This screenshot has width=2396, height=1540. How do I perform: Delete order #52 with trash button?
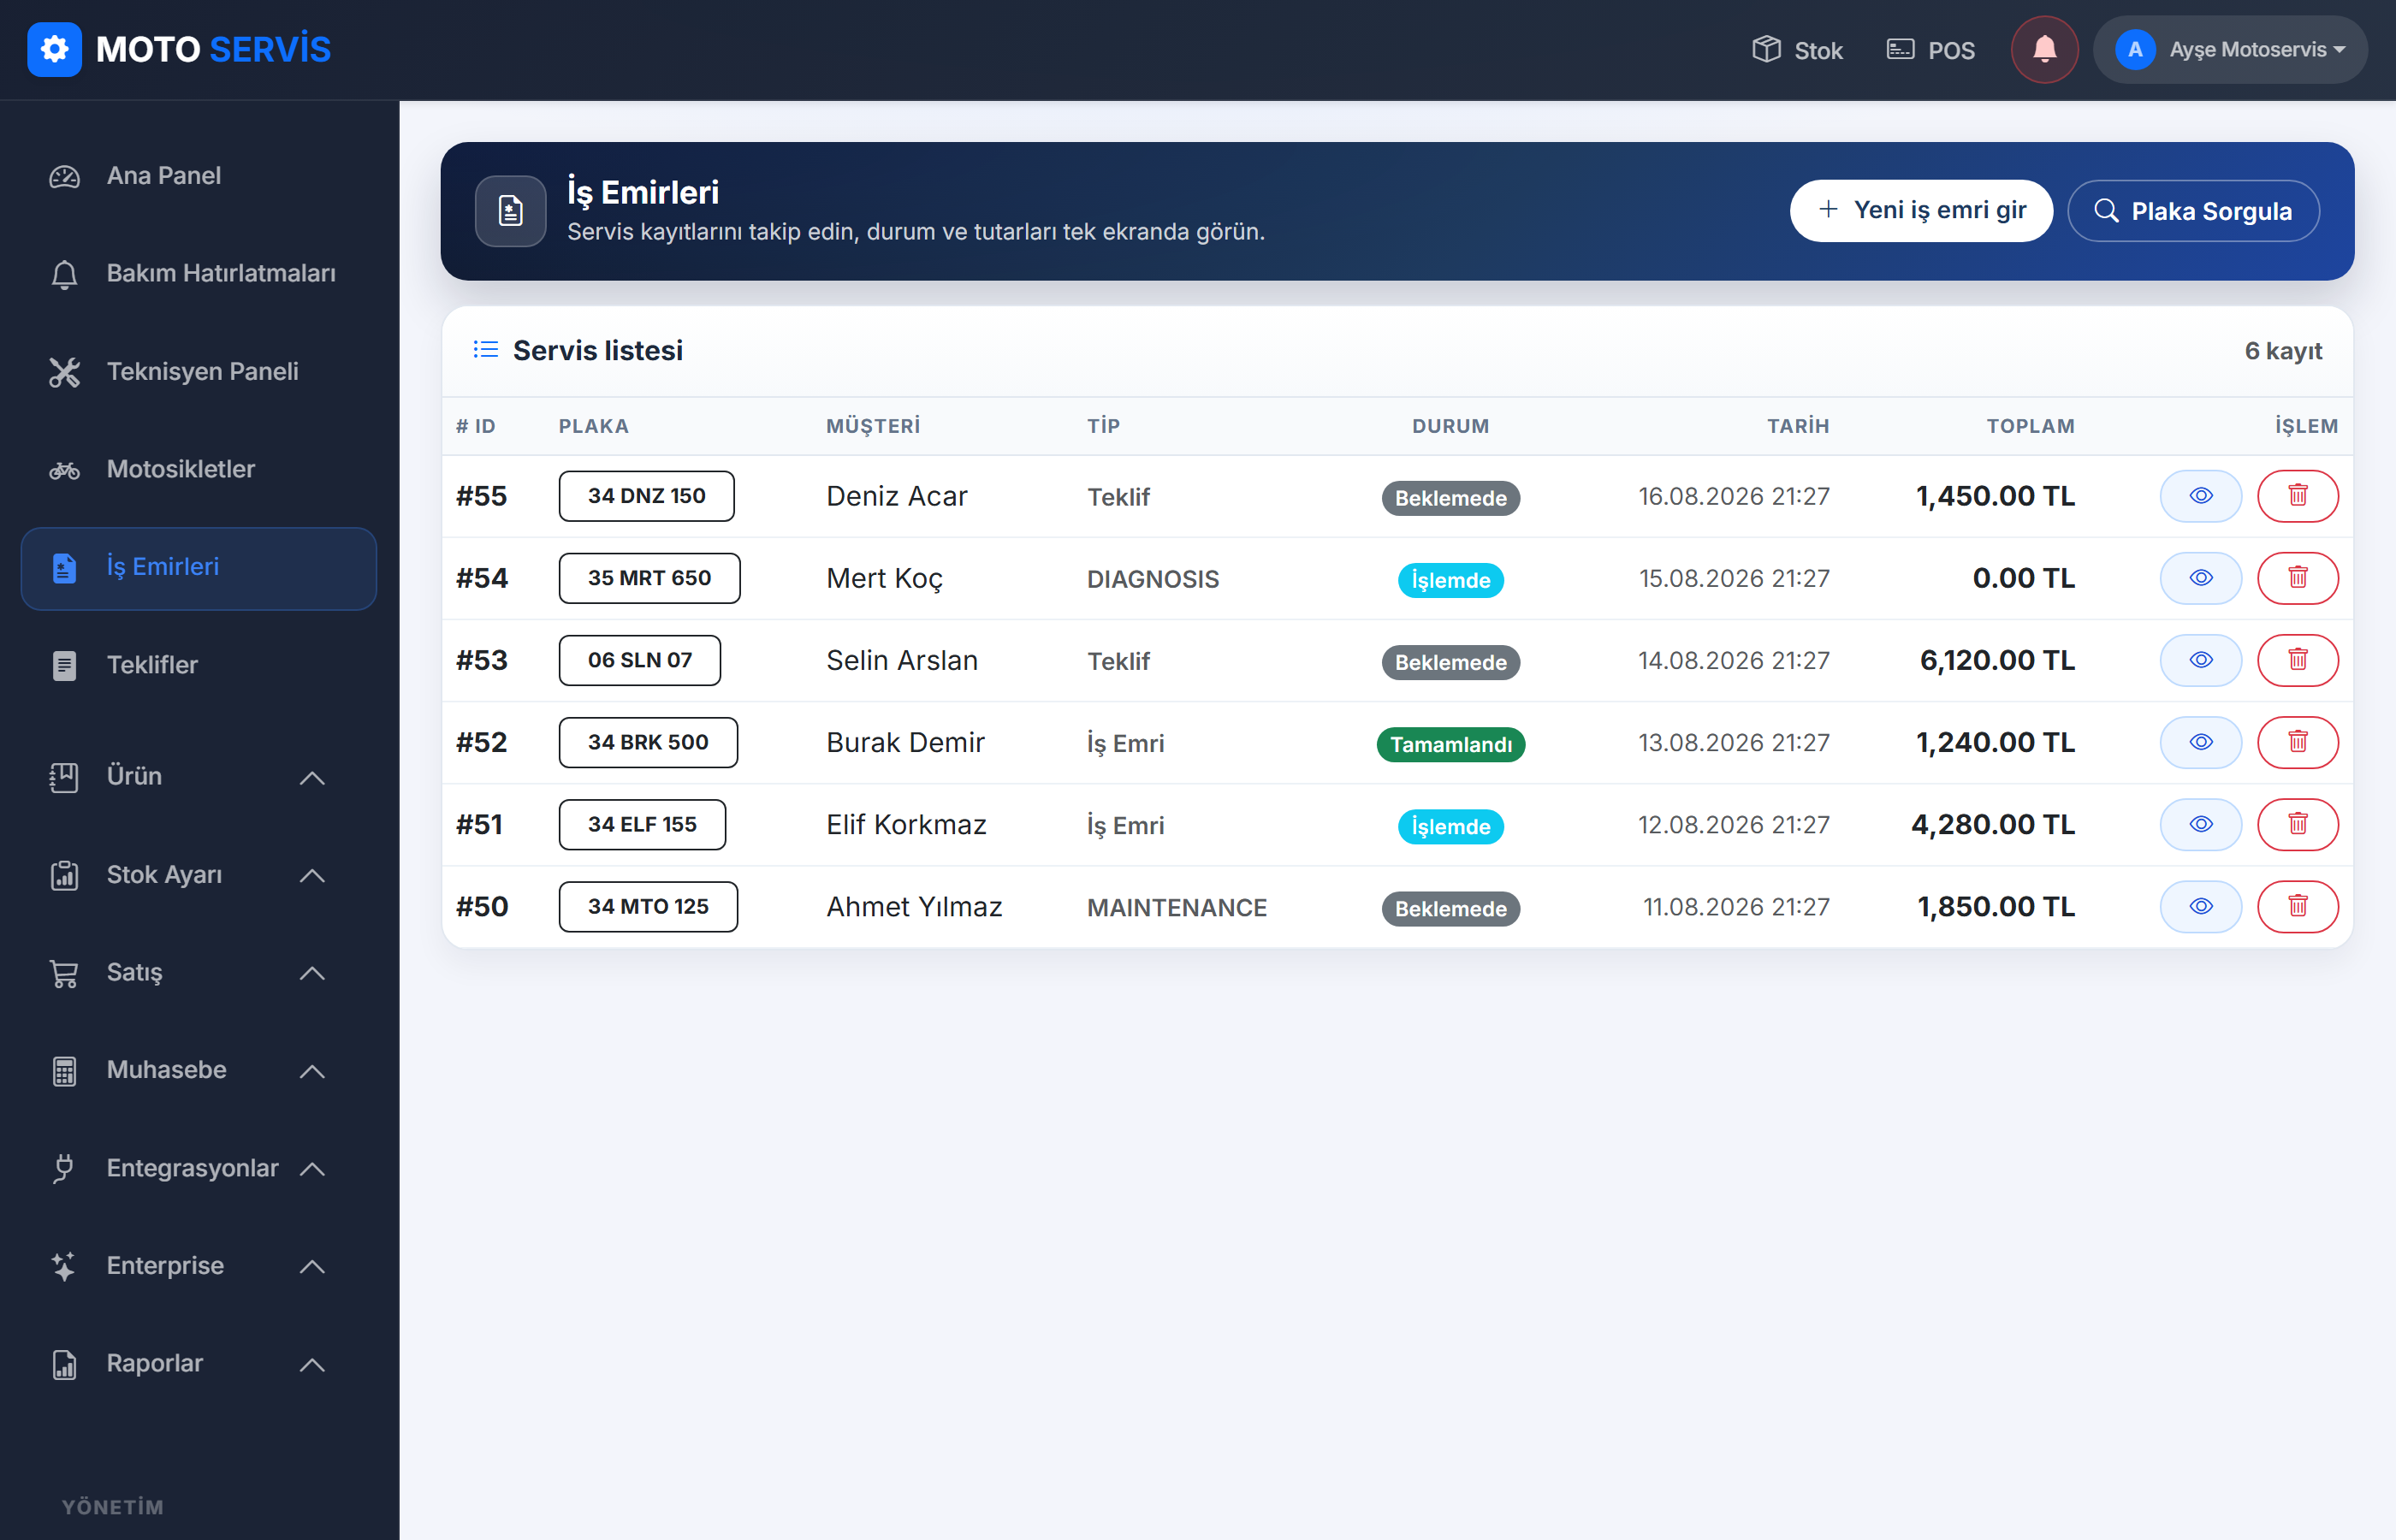[2298, 742]
